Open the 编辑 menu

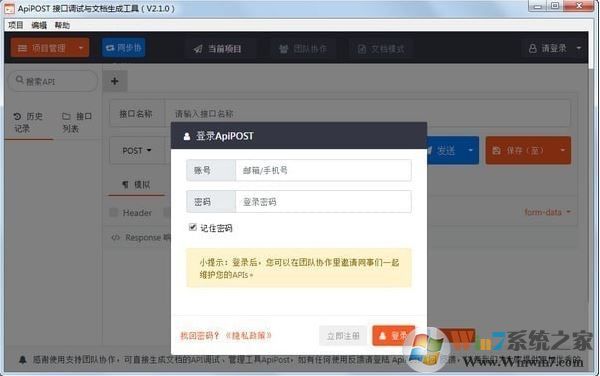(x=39, y=25)
